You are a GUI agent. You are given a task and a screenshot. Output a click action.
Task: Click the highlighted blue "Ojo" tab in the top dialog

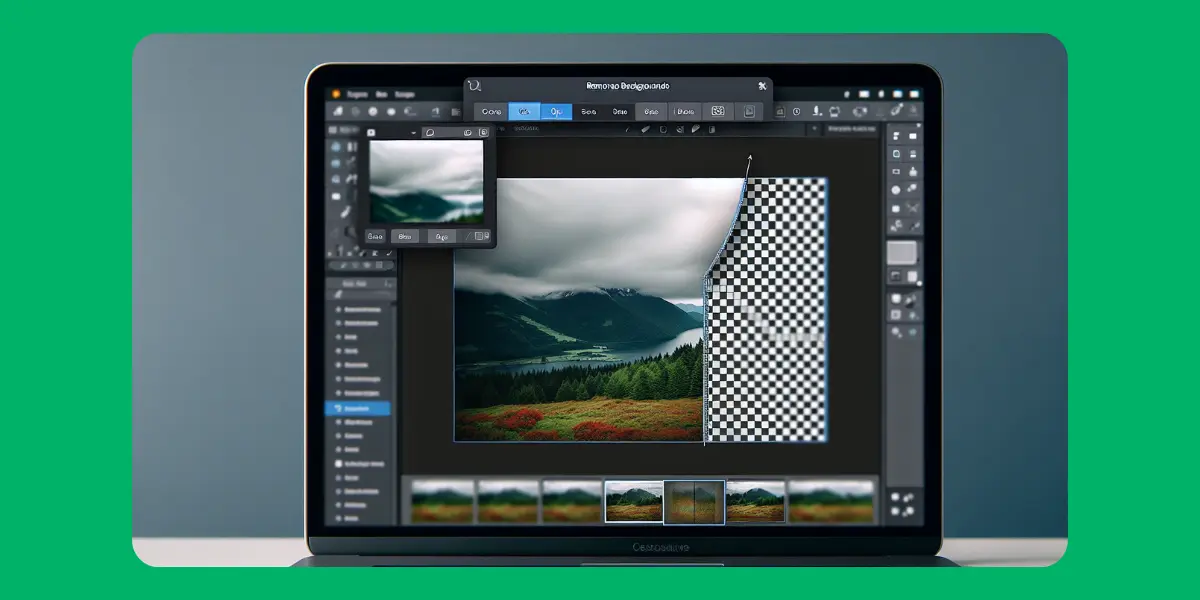[556, 112]
